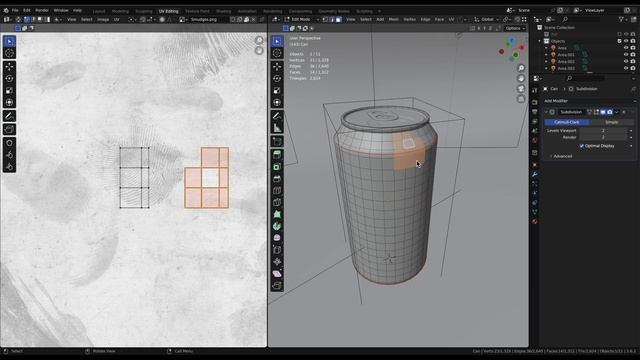Toggle camera view in 3D viewport

click(521, 89)
